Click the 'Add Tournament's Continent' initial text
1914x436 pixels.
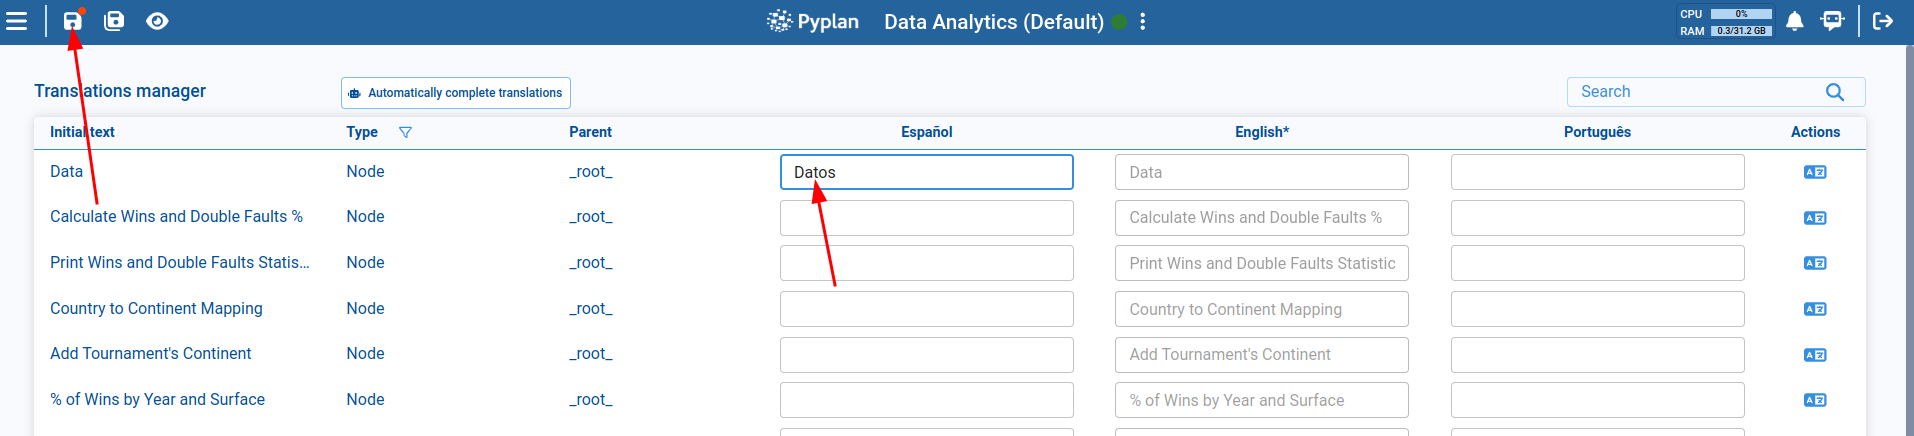click(150, 354)
